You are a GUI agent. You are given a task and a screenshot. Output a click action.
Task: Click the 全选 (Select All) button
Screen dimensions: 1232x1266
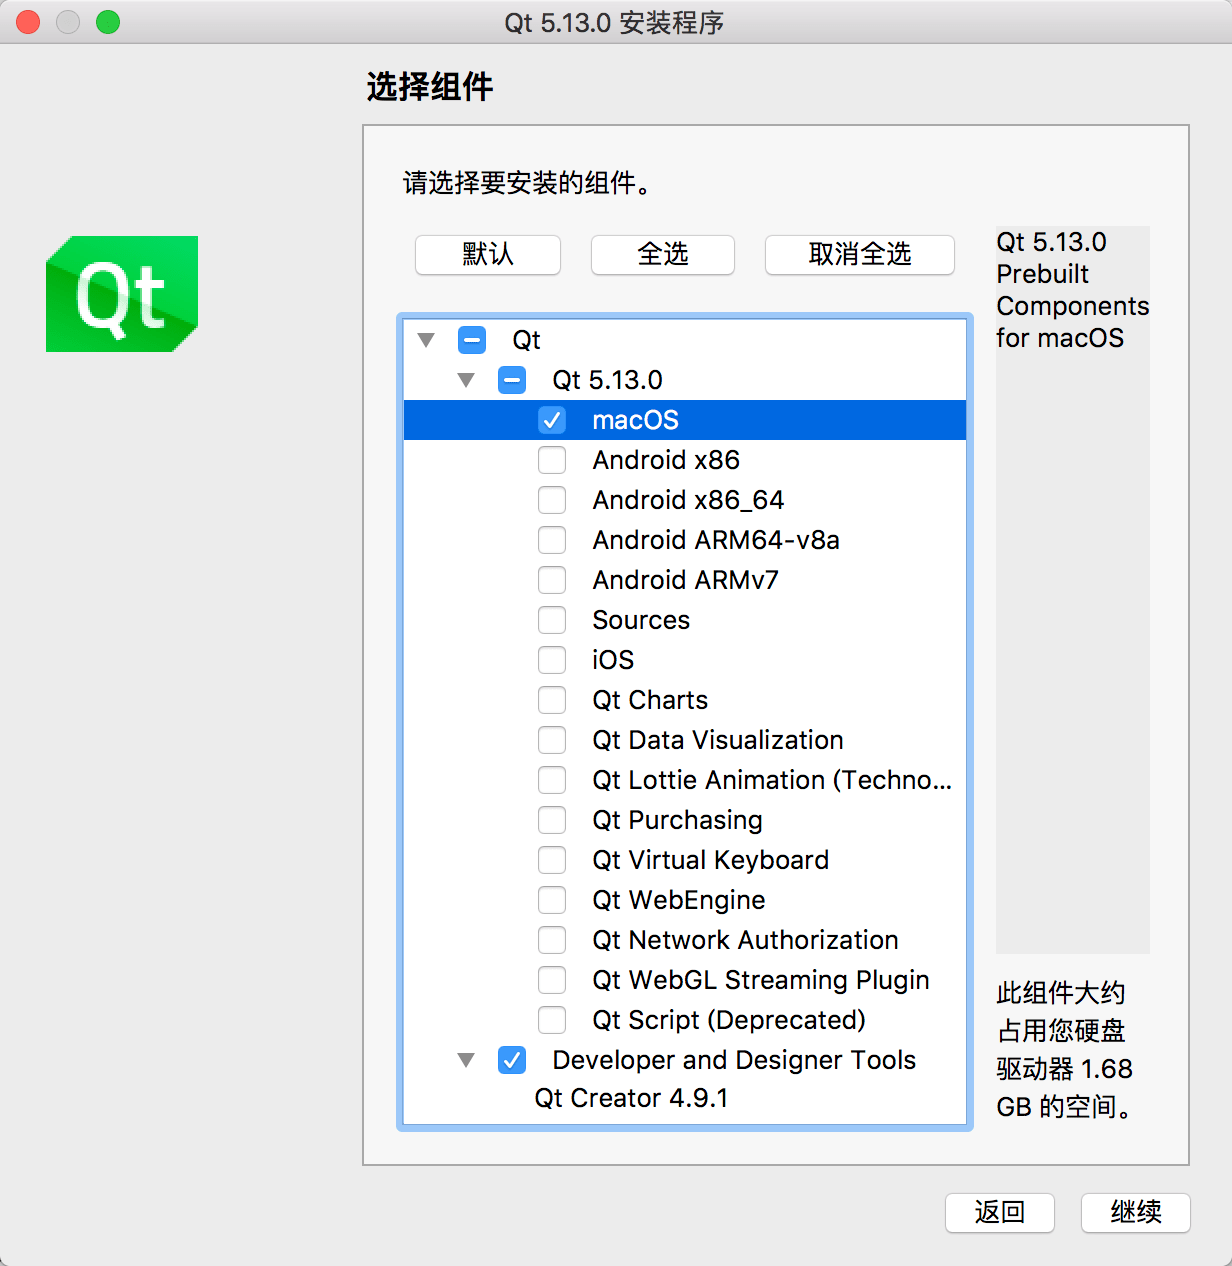pos(663,254)
